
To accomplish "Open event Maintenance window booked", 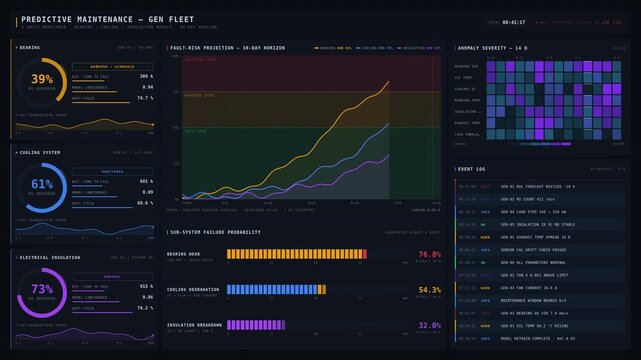I will (540, 300).
